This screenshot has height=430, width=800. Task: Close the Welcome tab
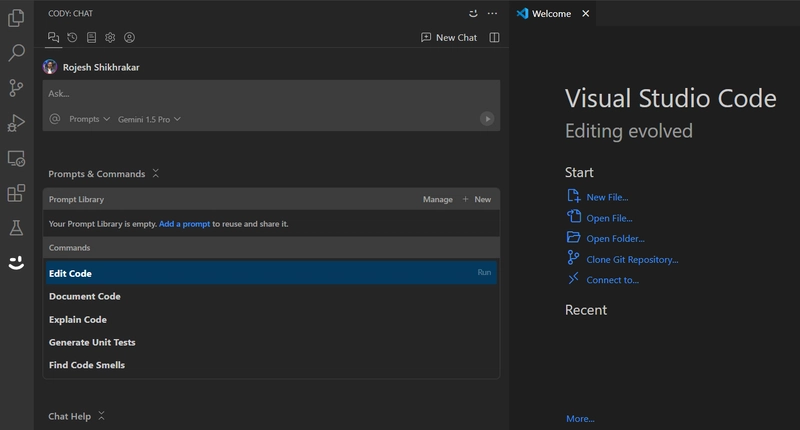[586, 14]
